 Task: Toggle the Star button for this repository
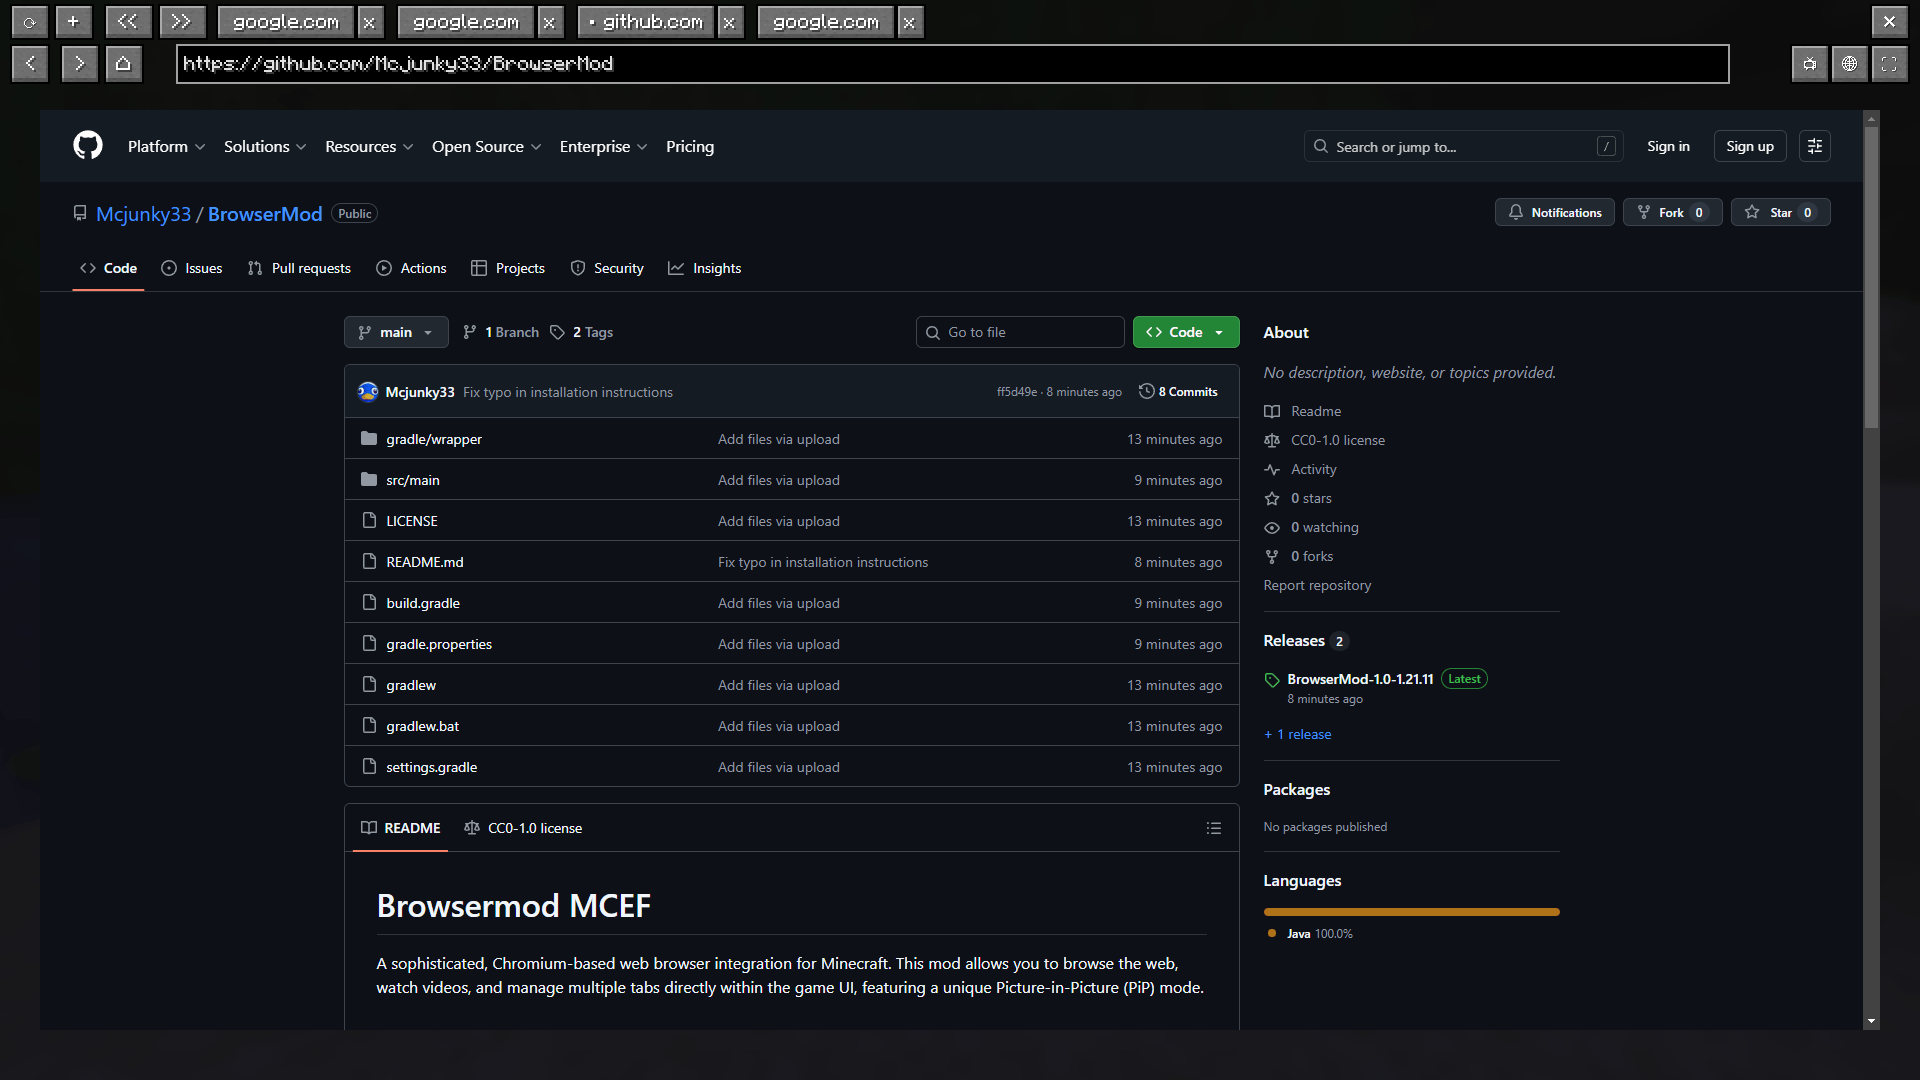tap(1780, 213)
